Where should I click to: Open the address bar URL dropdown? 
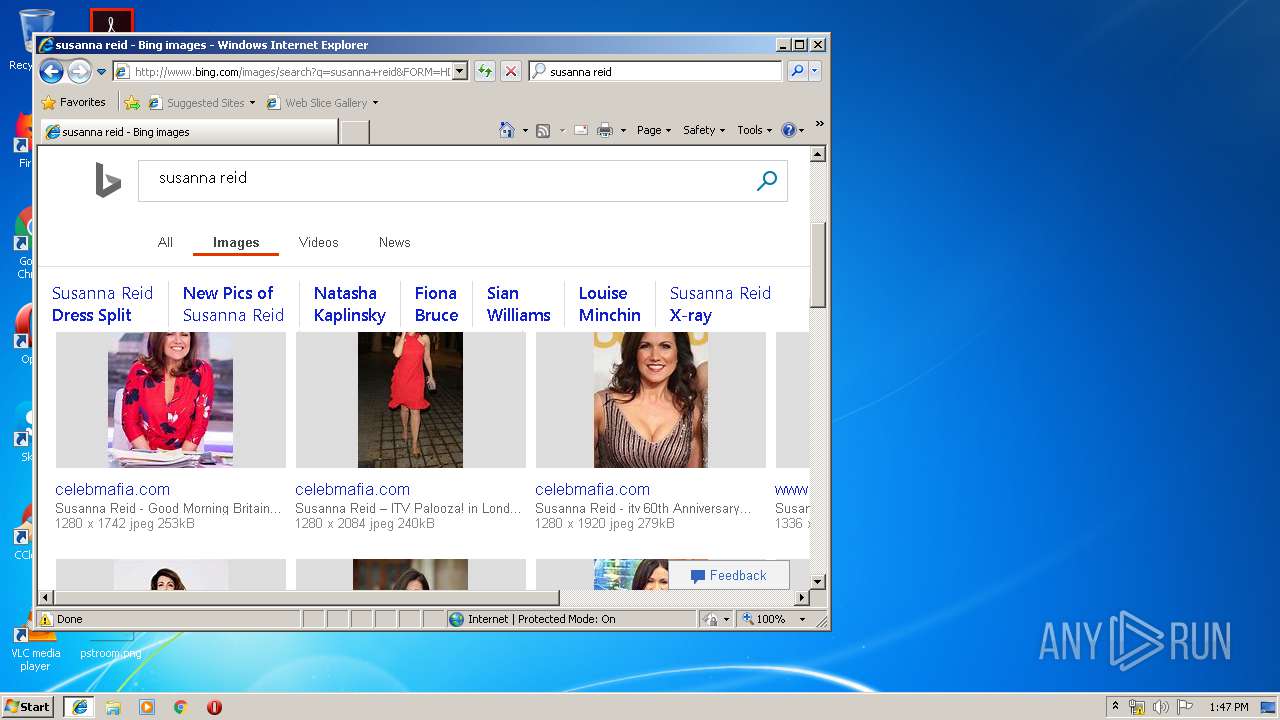click(x=460, y=71)
